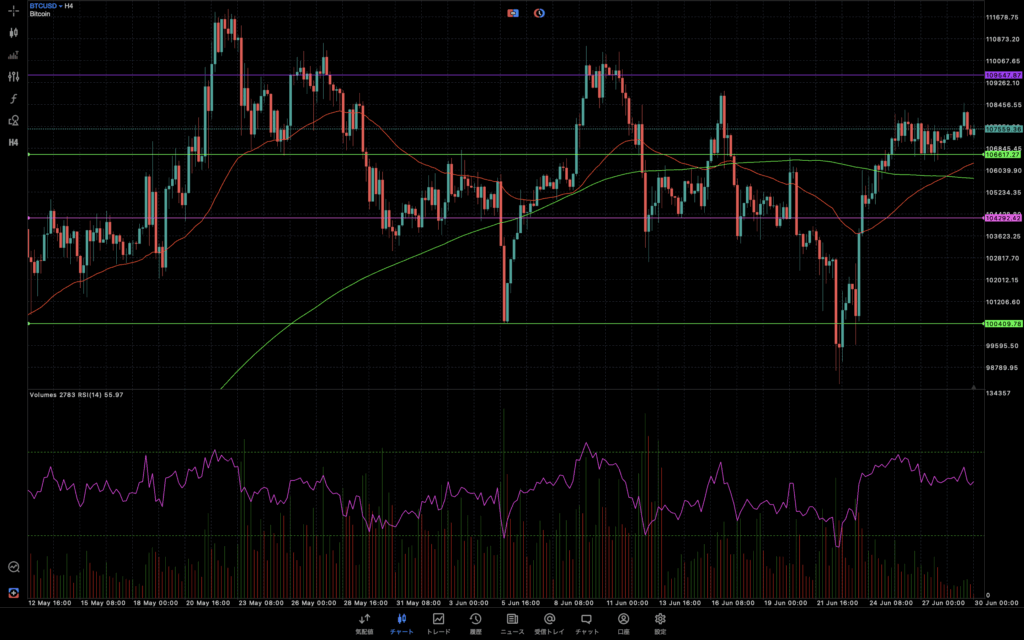Click the 12 May 16:00 time label

50,603
